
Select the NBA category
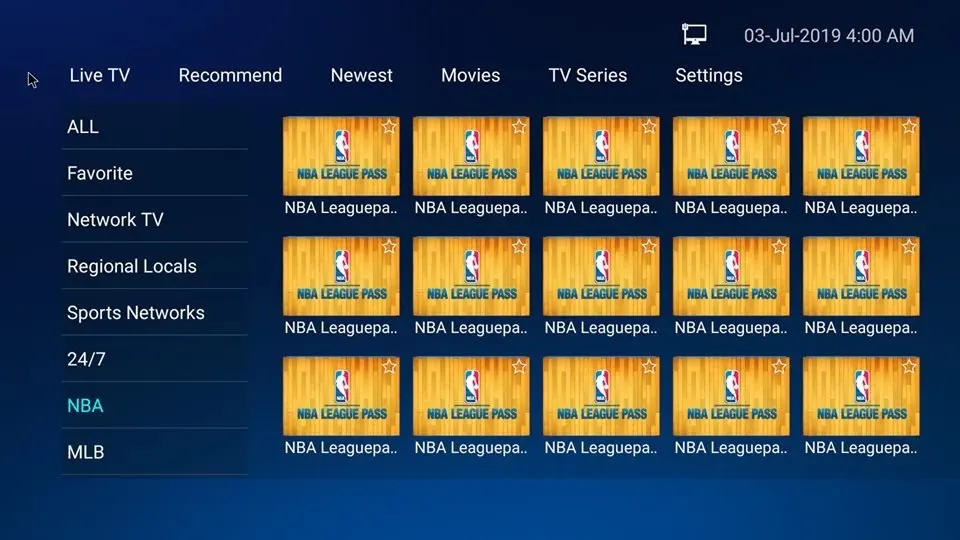(155, 406)
